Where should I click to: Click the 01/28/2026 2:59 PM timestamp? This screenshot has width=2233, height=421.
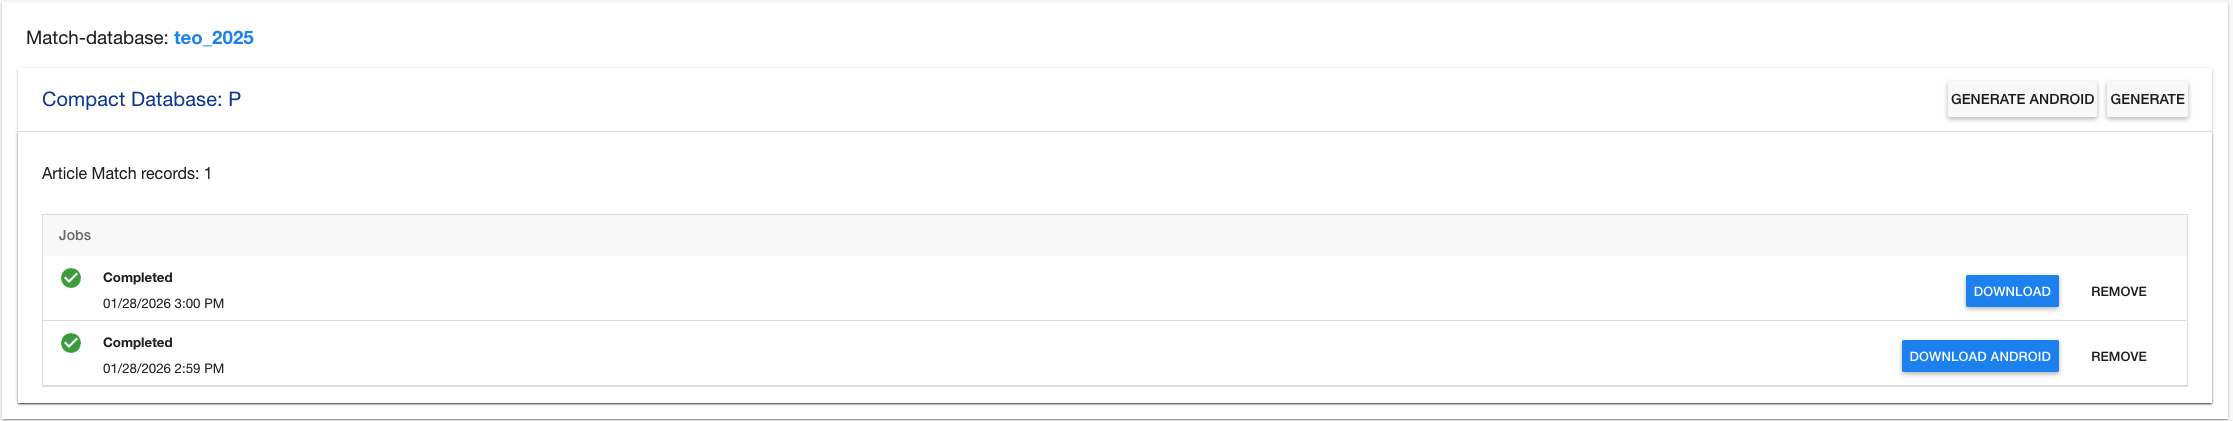tap(163, 368)
